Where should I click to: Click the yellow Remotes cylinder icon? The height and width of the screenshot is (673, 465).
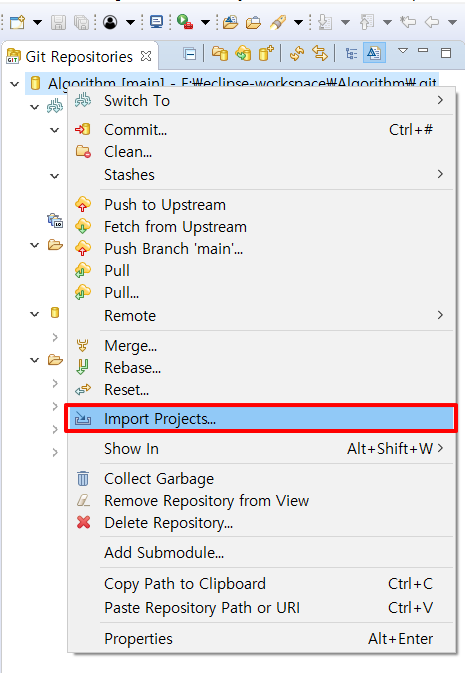point(55,312)
